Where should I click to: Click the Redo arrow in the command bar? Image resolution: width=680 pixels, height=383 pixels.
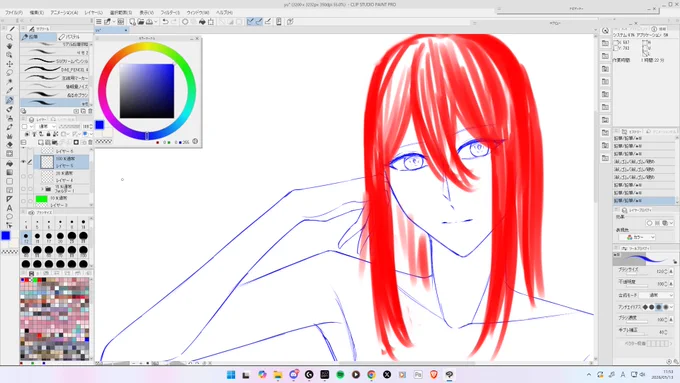[x=174, y=22]
